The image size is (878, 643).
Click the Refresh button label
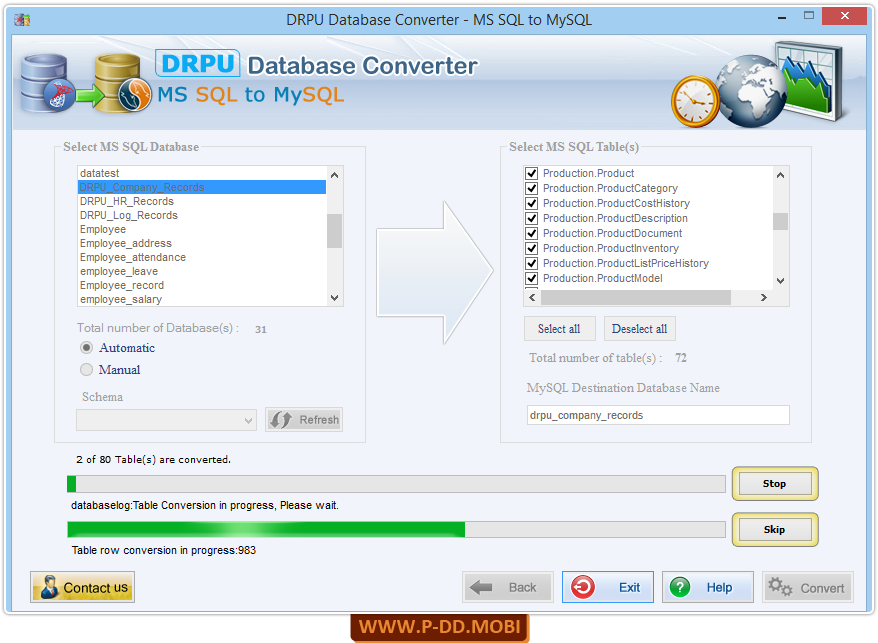click(x=319, y=420)
